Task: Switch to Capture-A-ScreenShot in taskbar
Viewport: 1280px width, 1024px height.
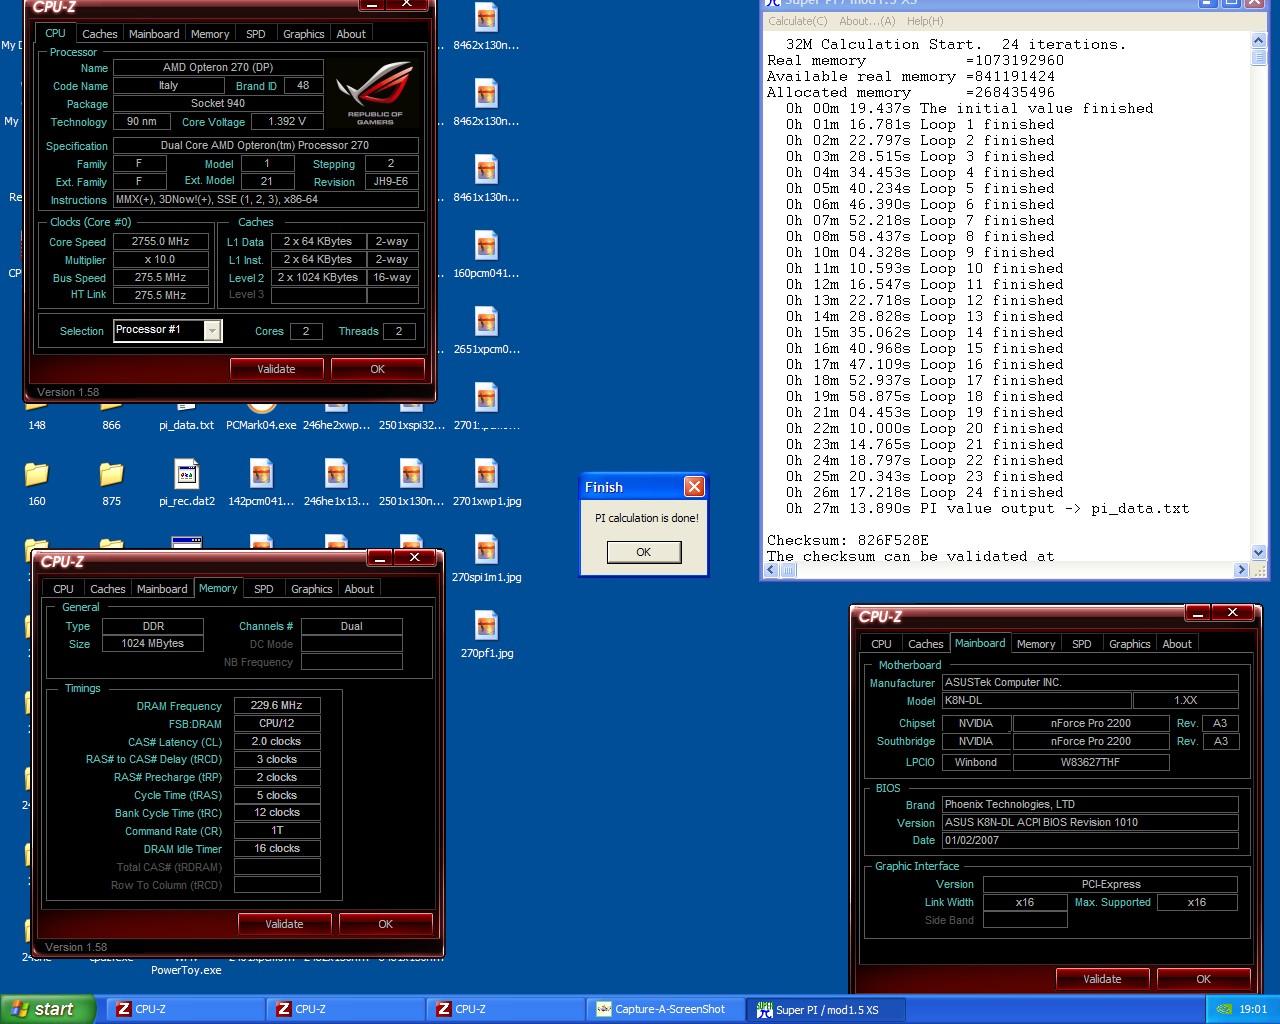Action: (x=667, y=1009)
